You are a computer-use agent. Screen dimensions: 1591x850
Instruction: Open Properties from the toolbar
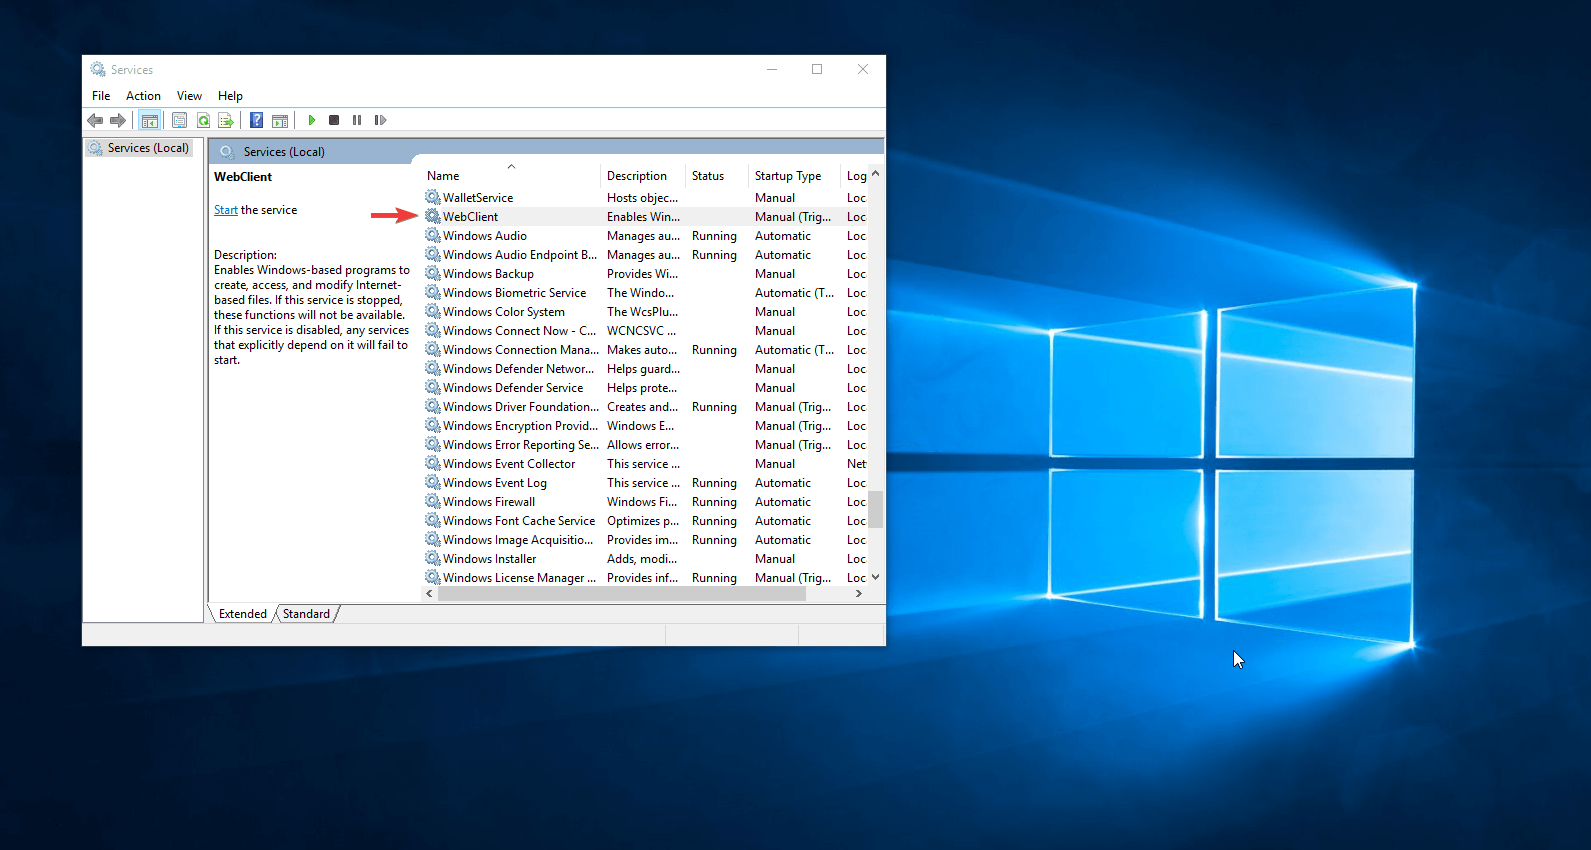pyautogui.click(x=179, y=120)
